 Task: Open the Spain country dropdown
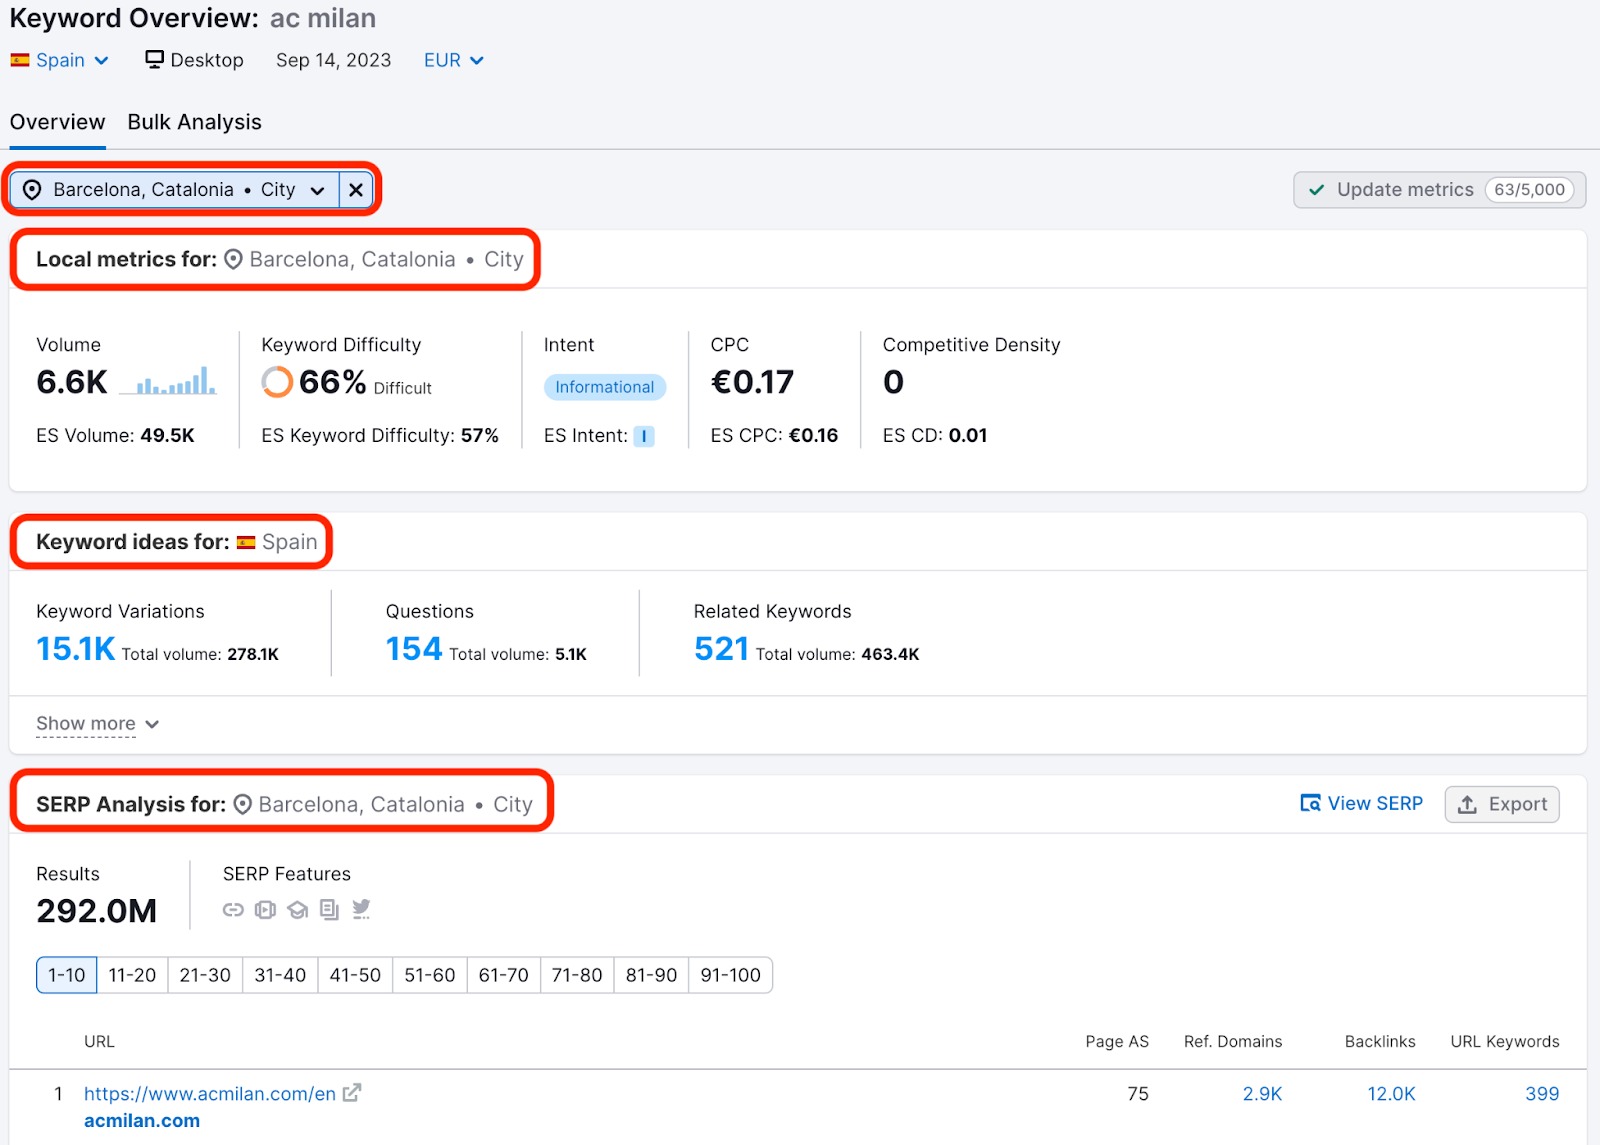[x=59, y=60]
